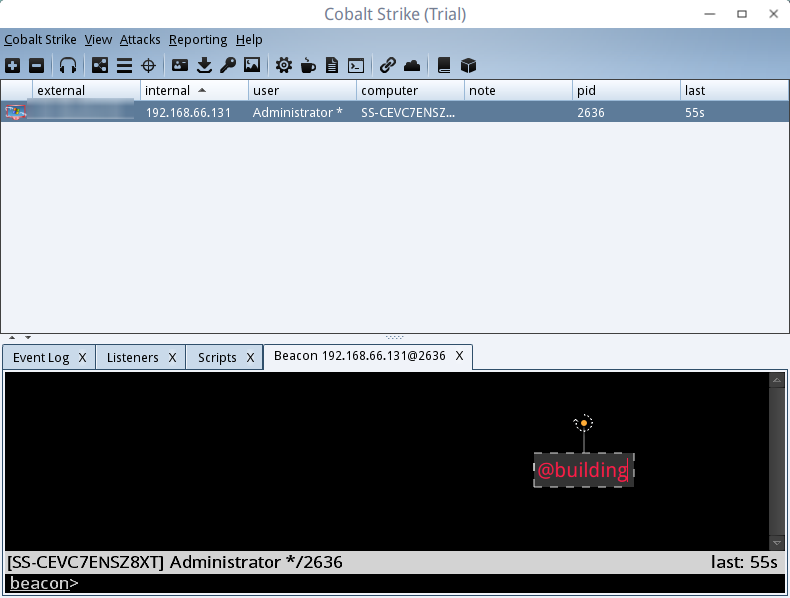This screenshot has width=790, height=598.
Task: Click the Disconnect minus icon
Action: [x=37, y=65]
